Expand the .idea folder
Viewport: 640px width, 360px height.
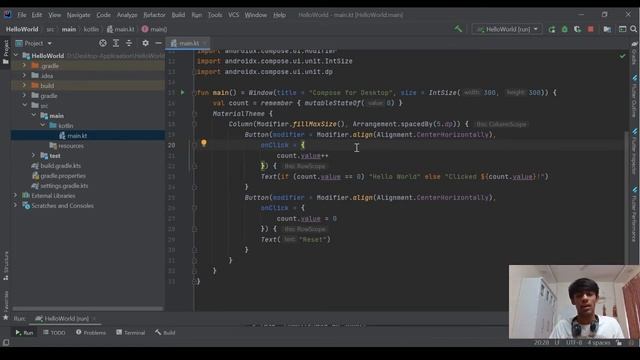pos(24,76)
